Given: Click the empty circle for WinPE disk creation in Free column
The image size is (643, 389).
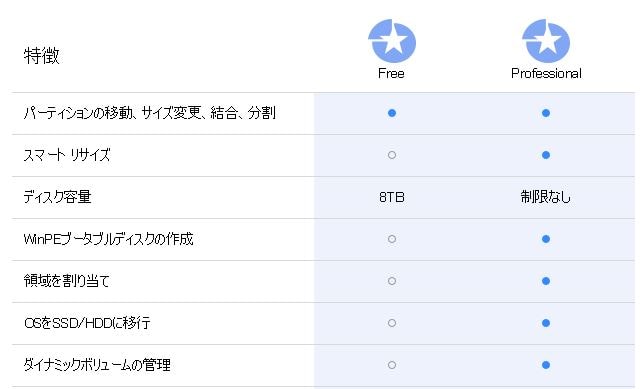Looking at the screenshot, I should (392, 239).
